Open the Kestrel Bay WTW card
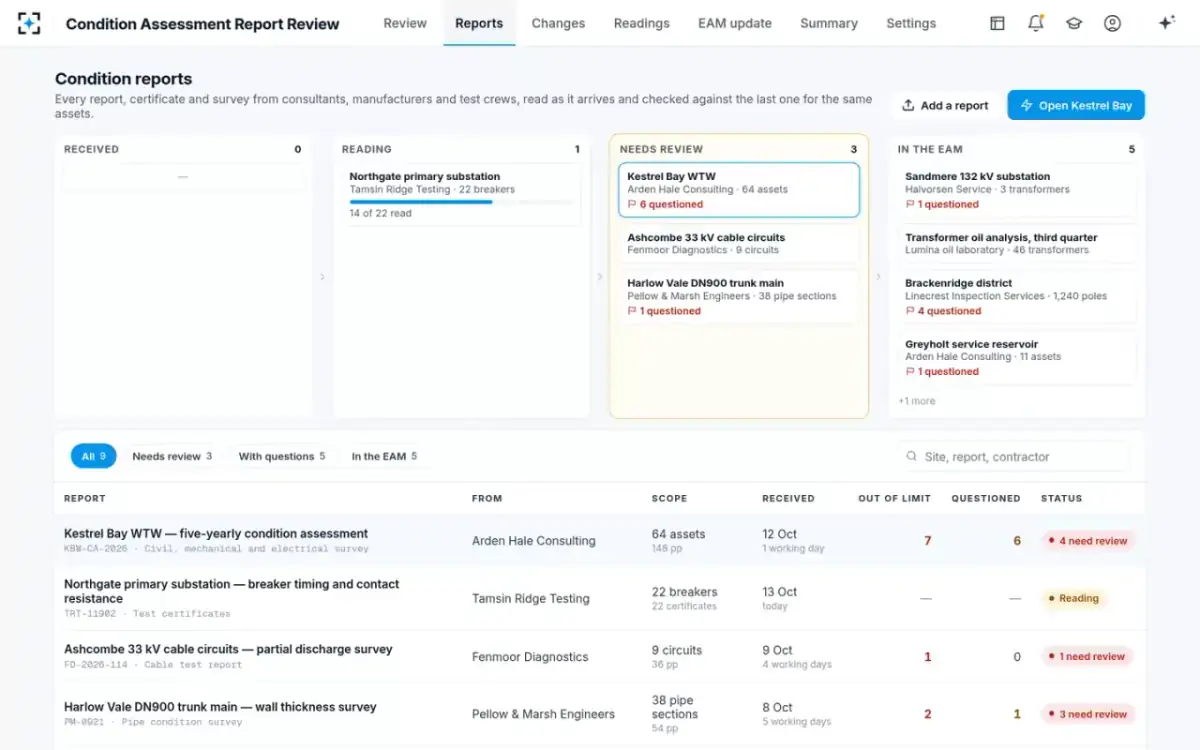 tap(739, 189)
